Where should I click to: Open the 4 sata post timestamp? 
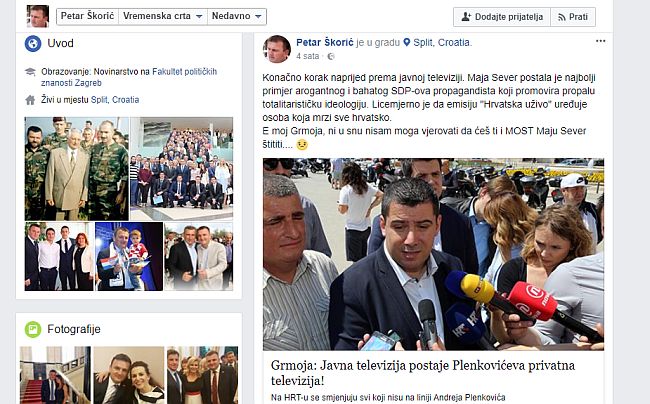coord(308,56)
